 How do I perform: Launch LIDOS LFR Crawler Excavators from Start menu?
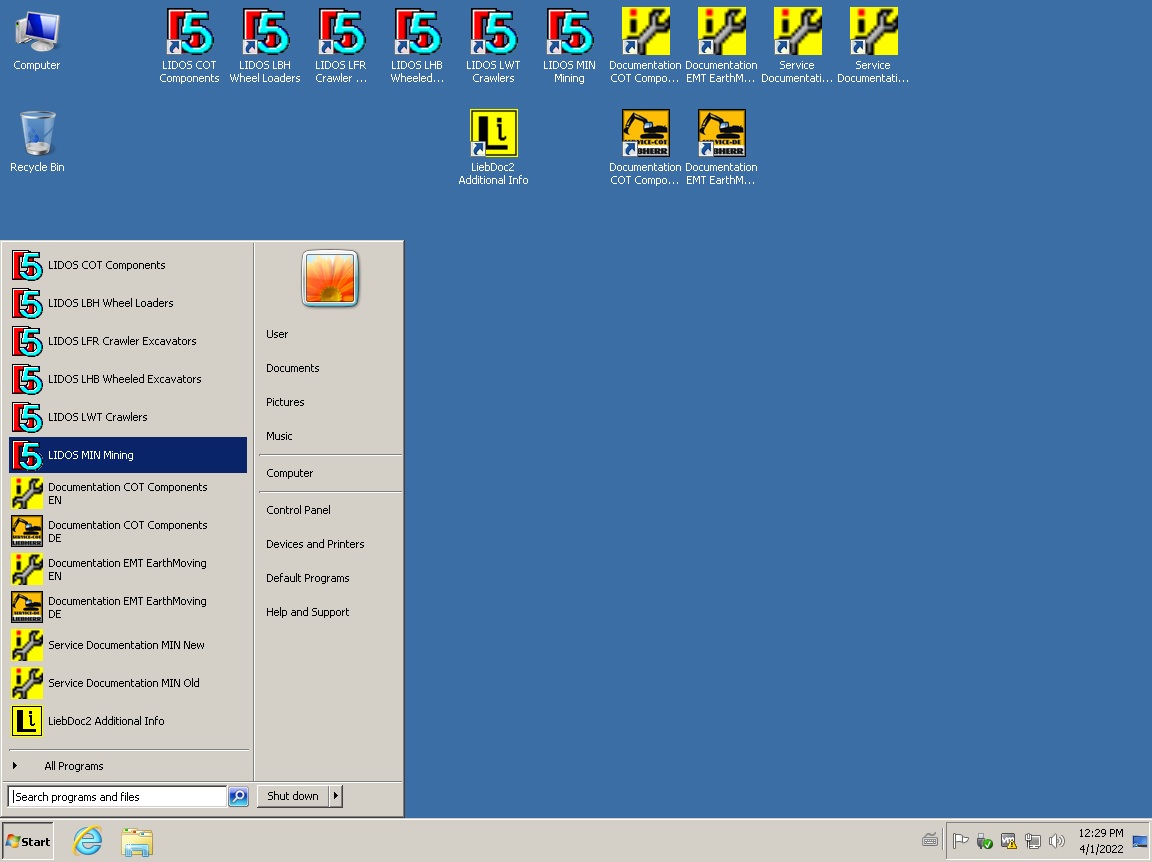128,341
